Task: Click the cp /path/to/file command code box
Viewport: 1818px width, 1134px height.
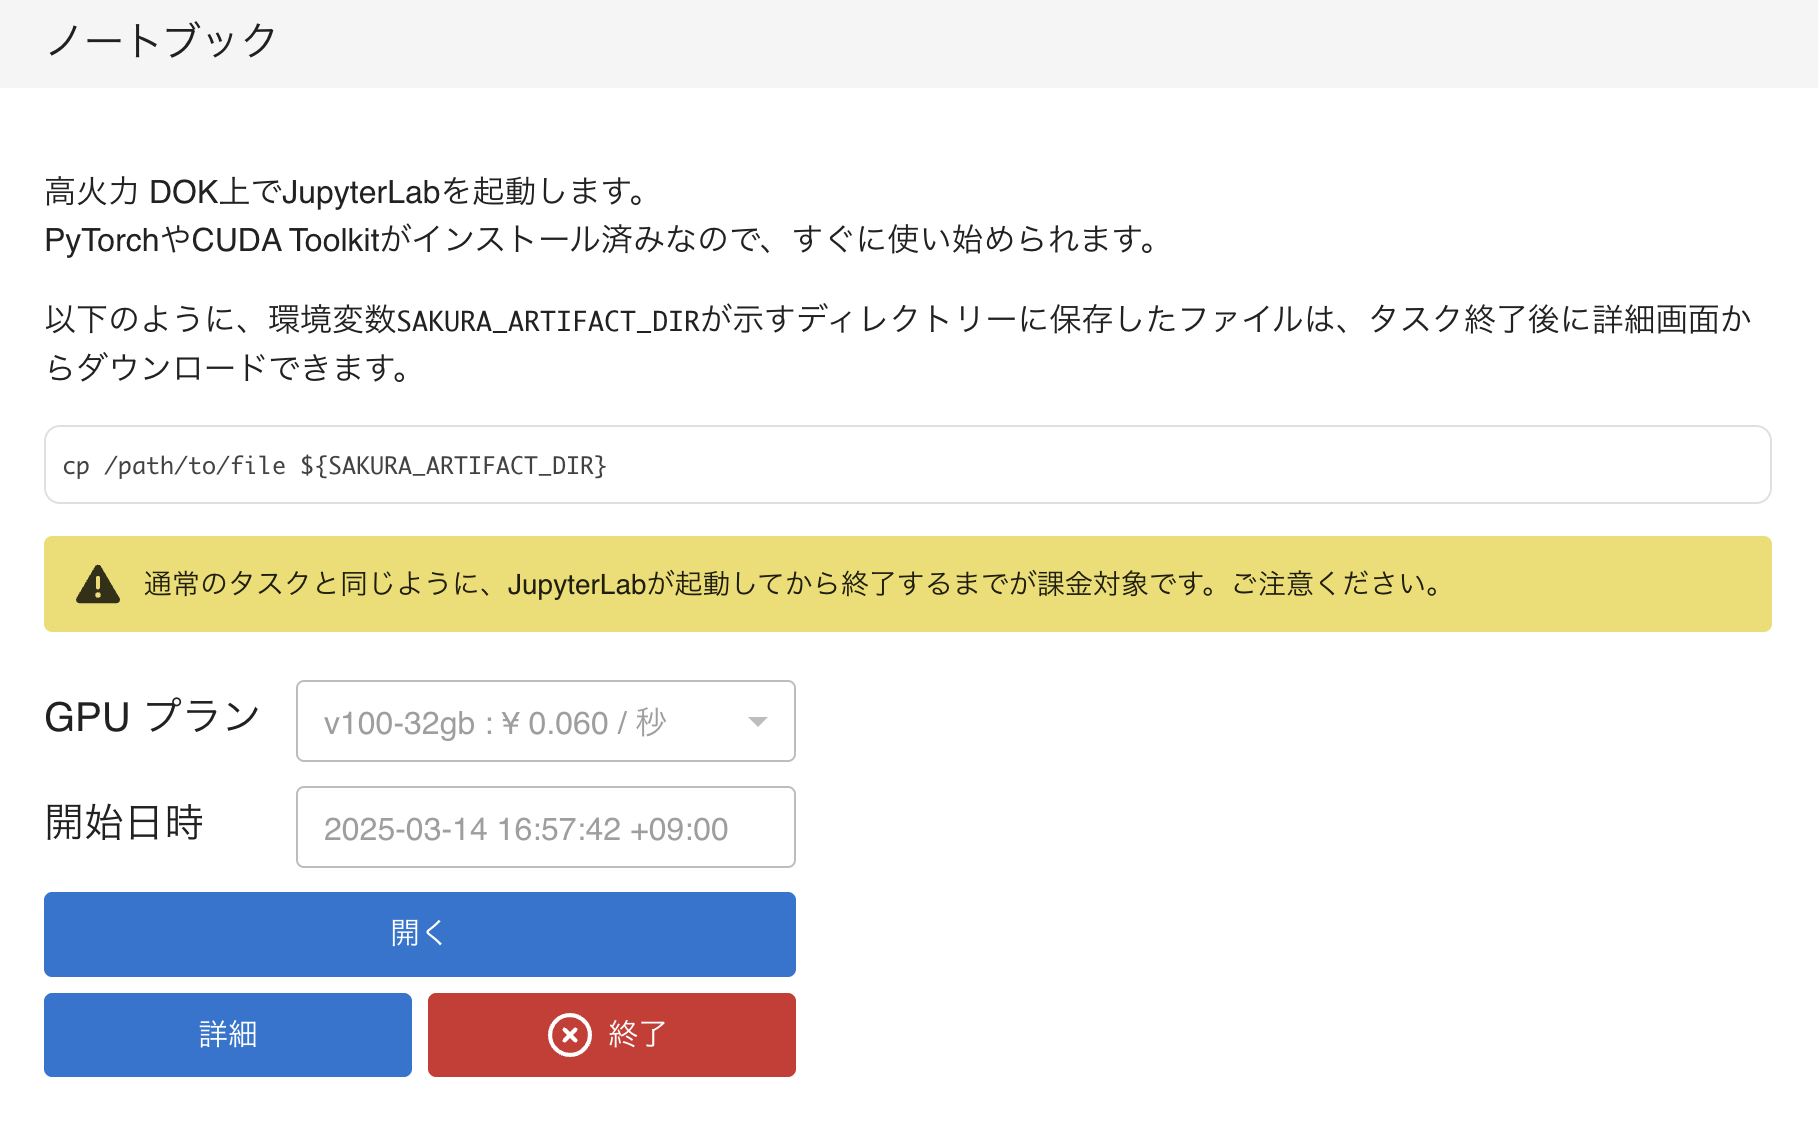Action: [x=908, y=465]
